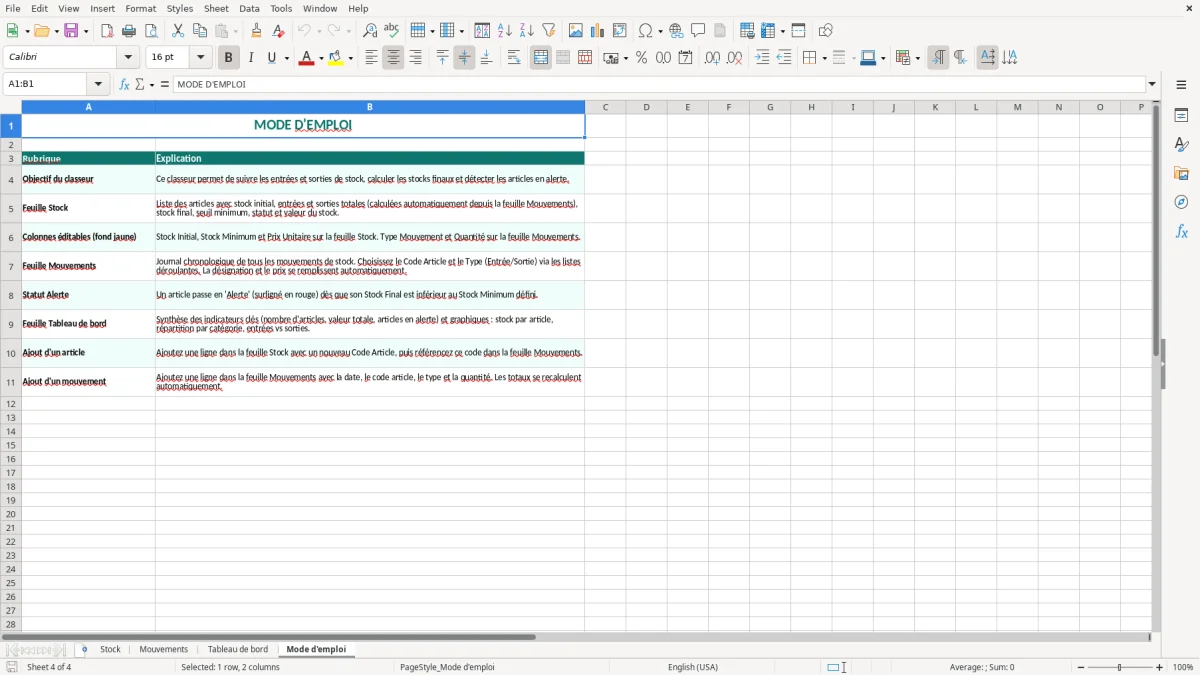Activate Clone Formatting paintbrush
Viewport: 1200px width, 675px height.
[256, 31]
